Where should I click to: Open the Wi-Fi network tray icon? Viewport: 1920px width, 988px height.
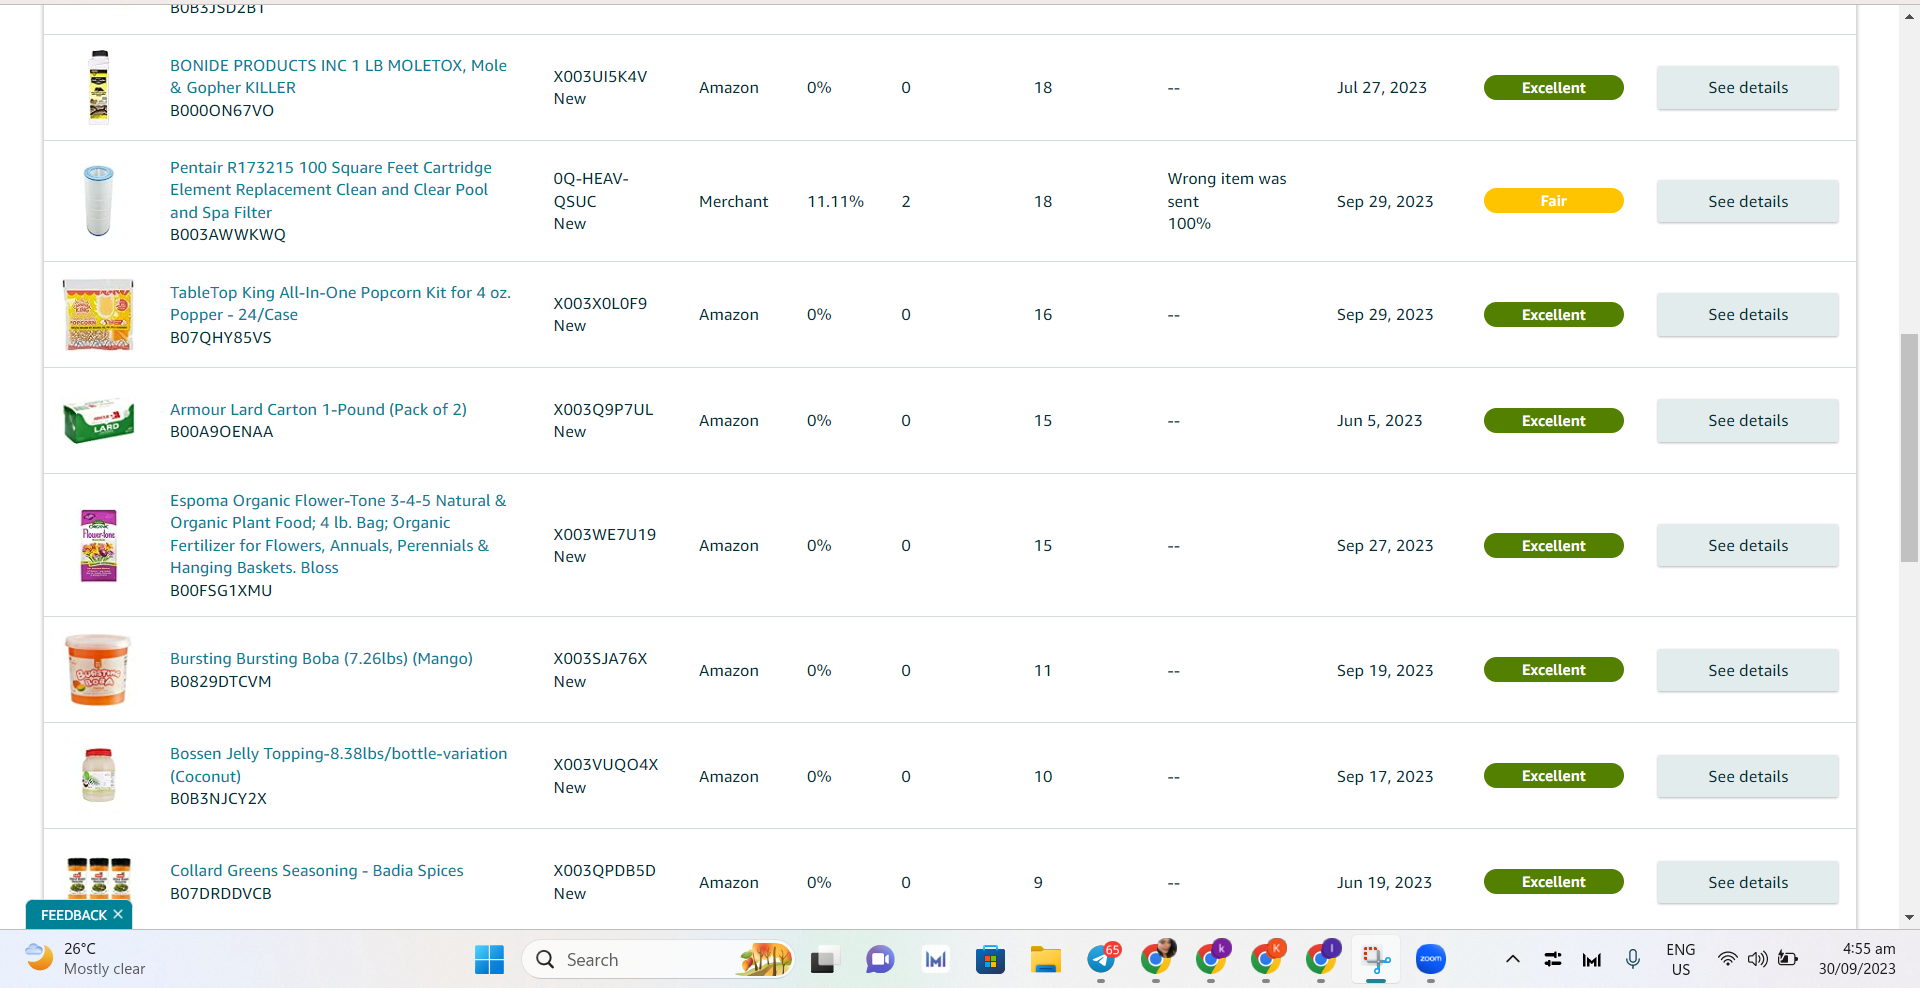[x=1727, y=960]
